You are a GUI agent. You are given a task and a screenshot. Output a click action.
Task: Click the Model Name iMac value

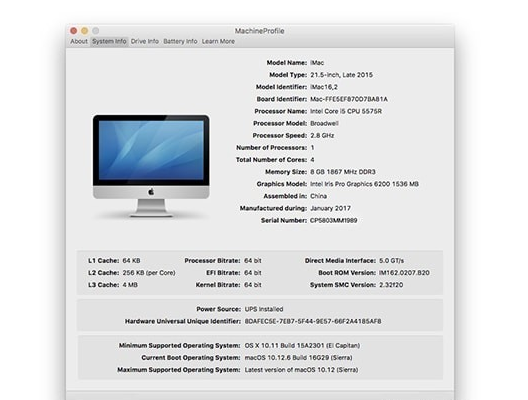click(317, 63)
